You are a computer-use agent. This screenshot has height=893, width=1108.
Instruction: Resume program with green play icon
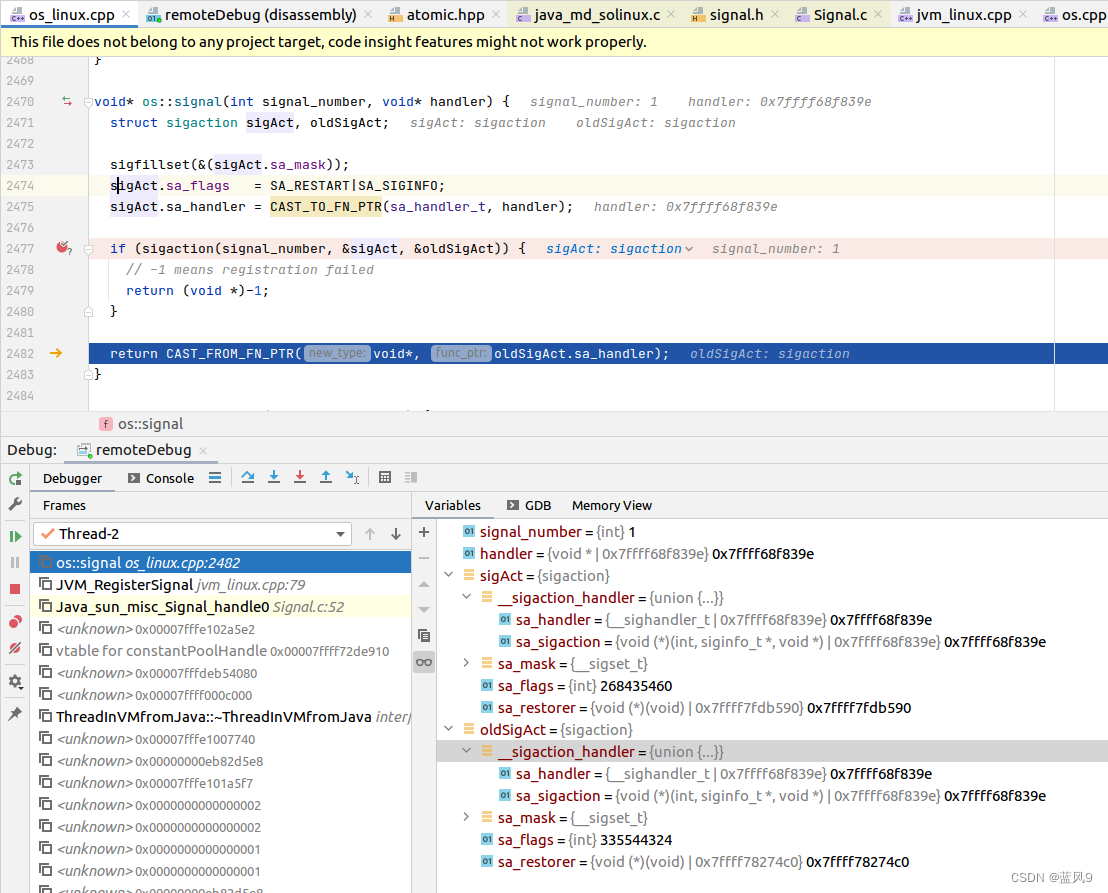point(15,536)
